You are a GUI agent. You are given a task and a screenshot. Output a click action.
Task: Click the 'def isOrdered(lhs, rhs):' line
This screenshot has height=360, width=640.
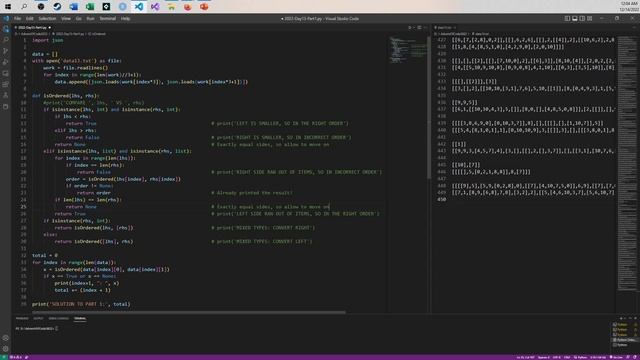66,96
